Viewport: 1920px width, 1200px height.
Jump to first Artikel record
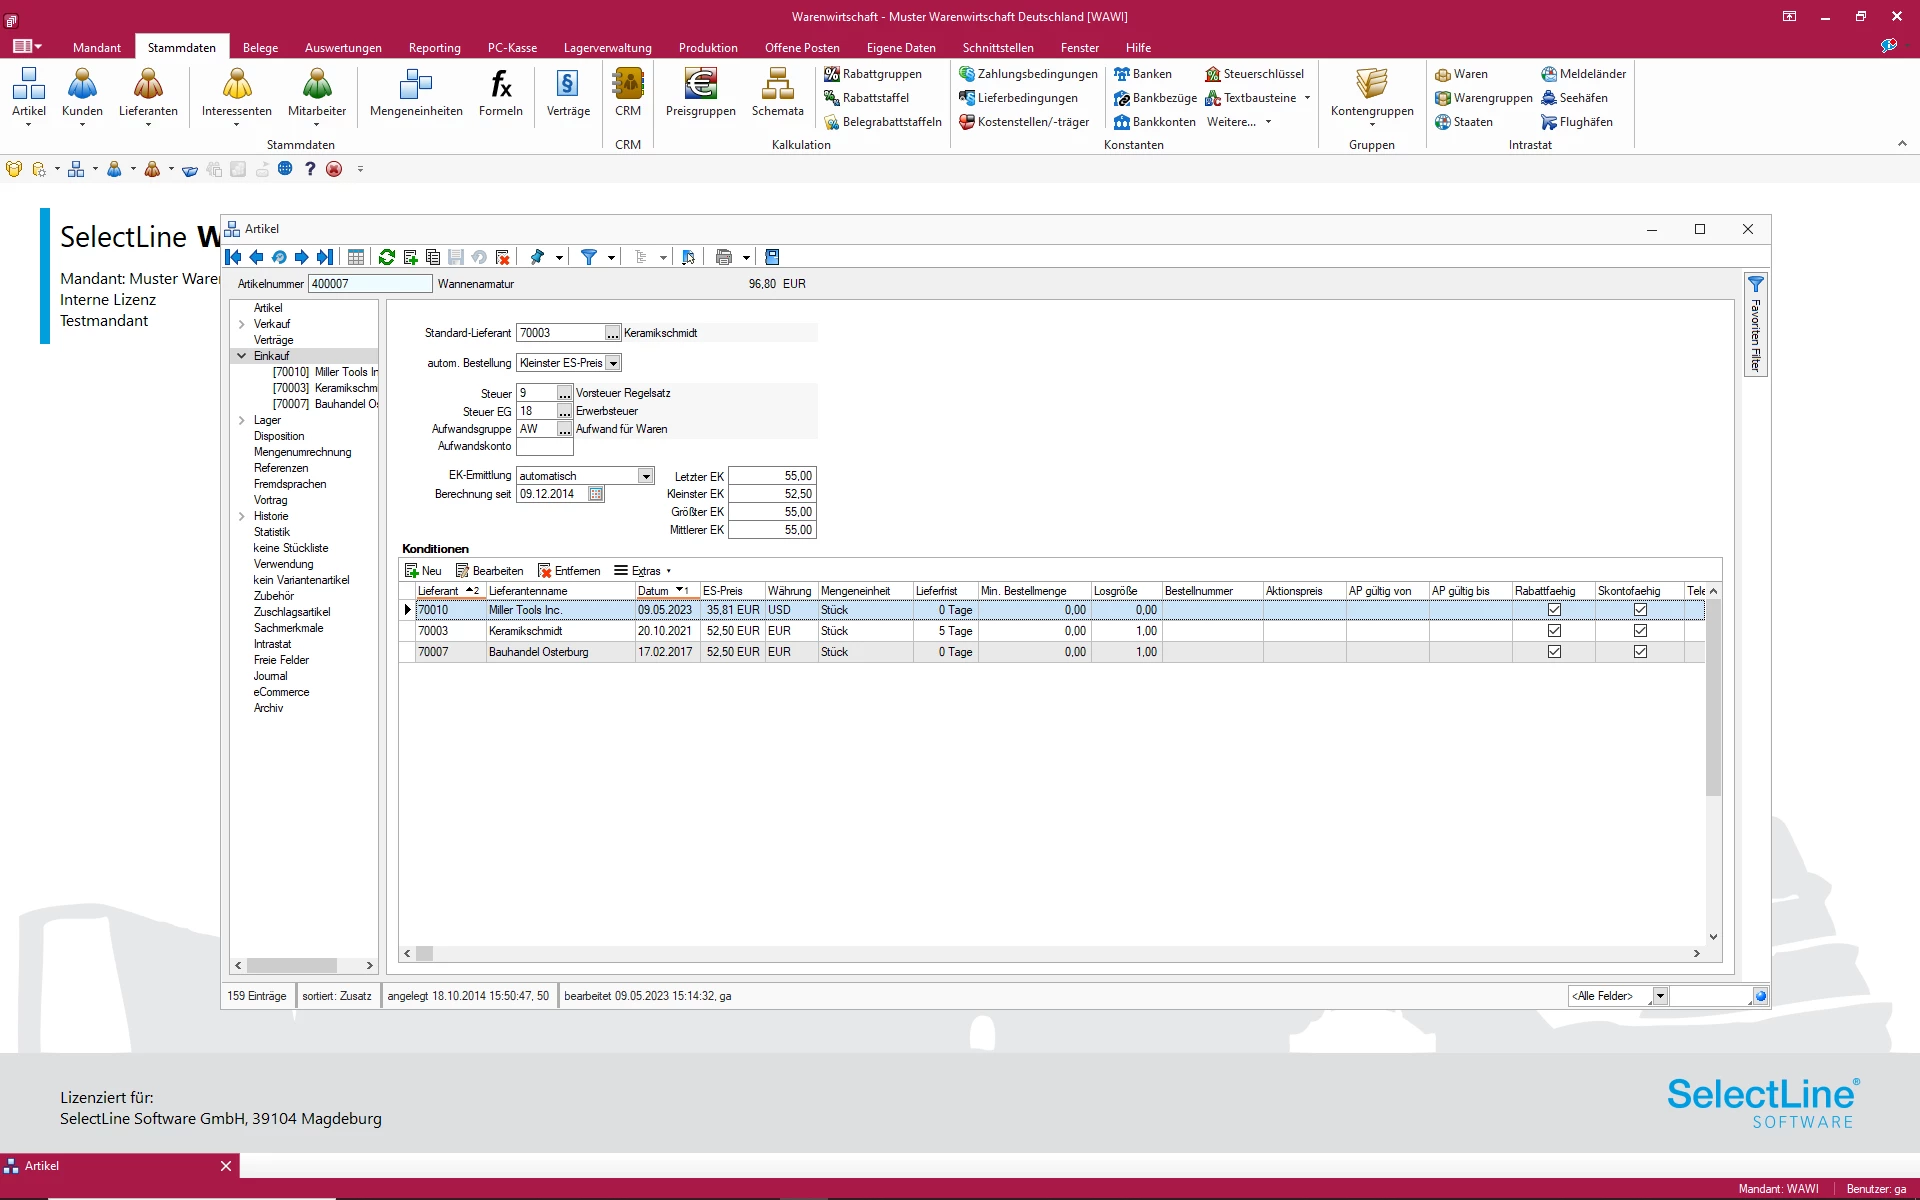coord(234,257)
